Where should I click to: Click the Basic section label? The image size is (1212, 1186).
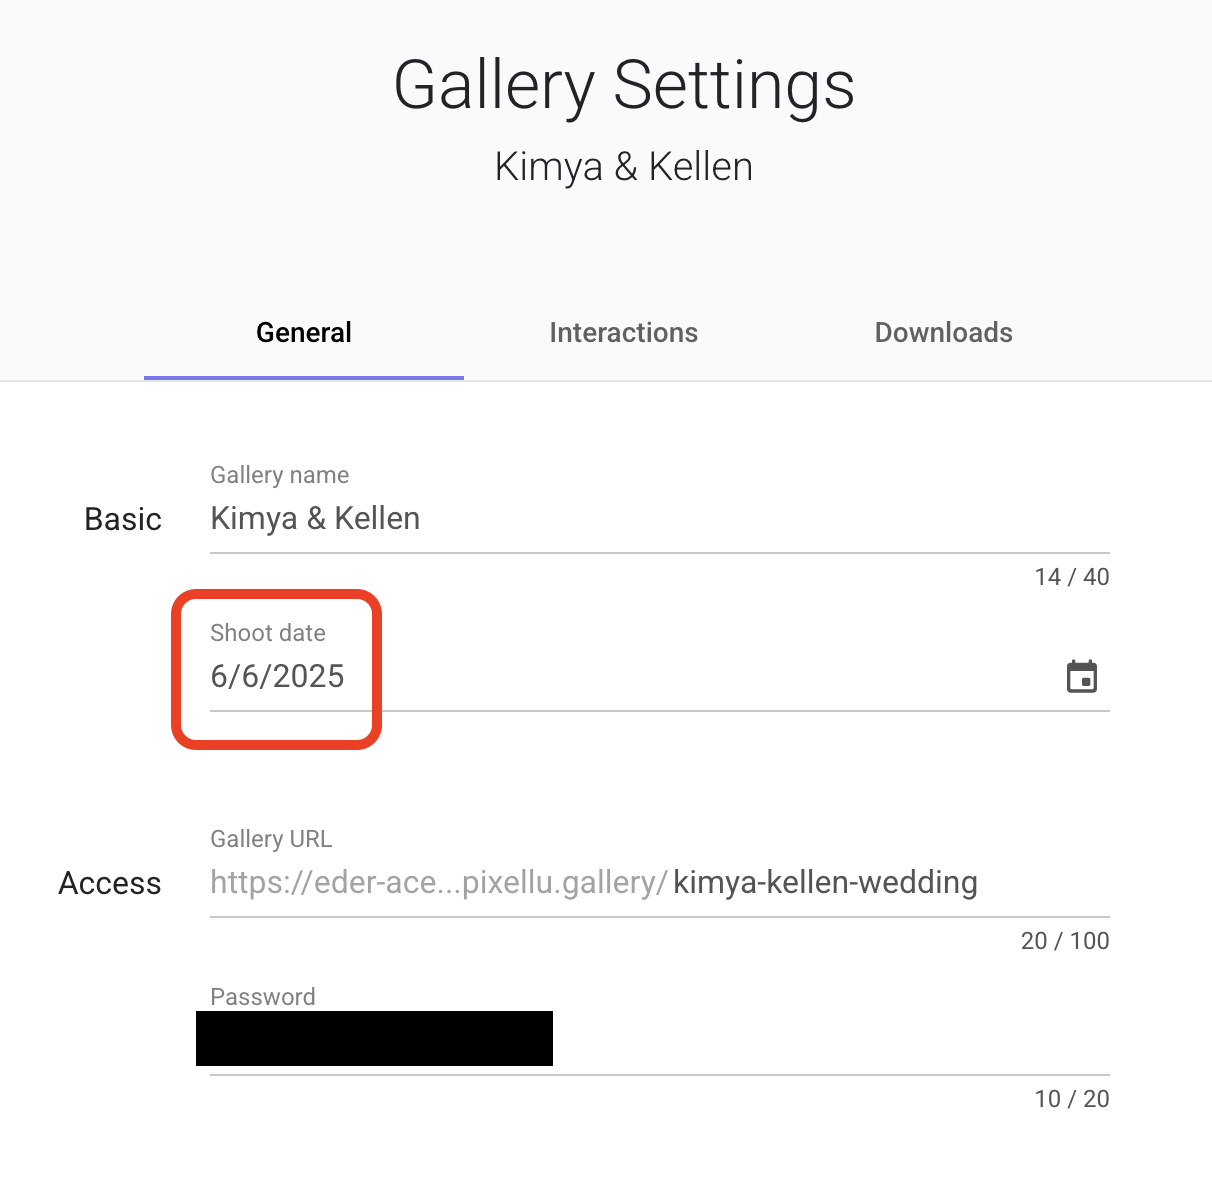(123, 520)
